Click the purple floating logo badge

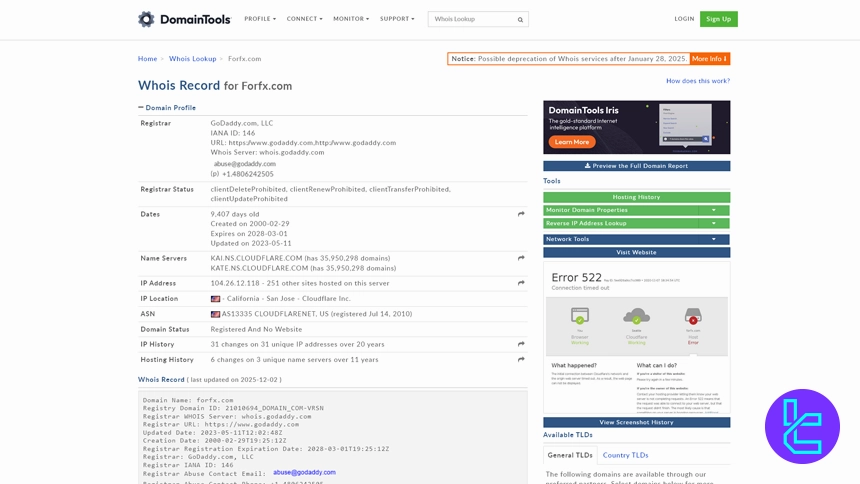[802, 426]
